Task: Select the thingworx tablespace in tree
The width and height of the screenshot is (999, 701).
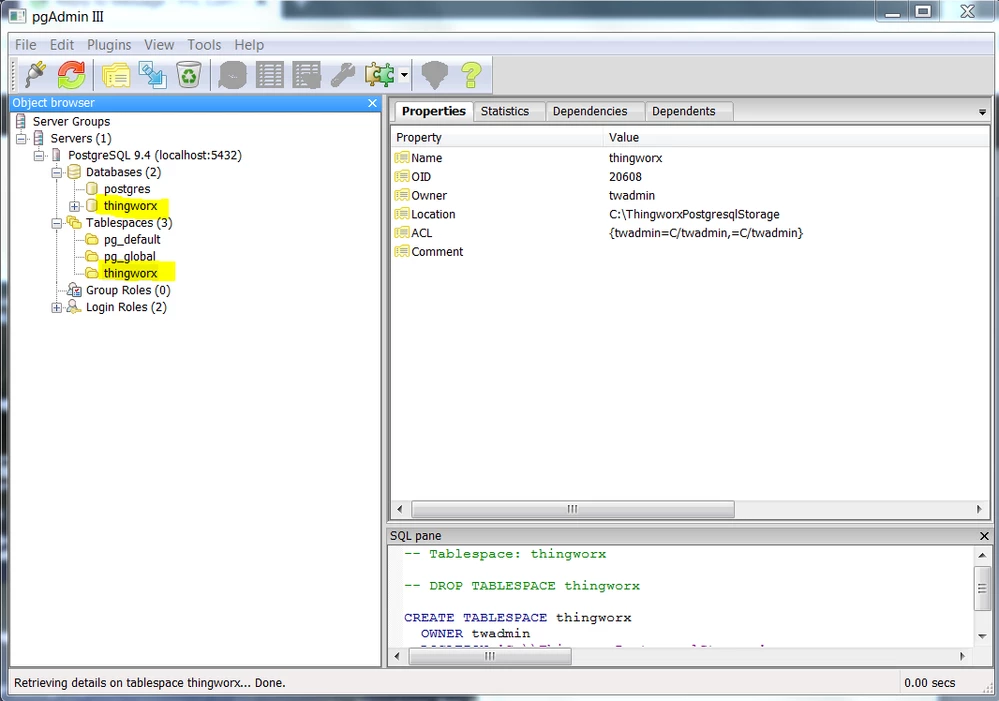Action: point(130,273)
